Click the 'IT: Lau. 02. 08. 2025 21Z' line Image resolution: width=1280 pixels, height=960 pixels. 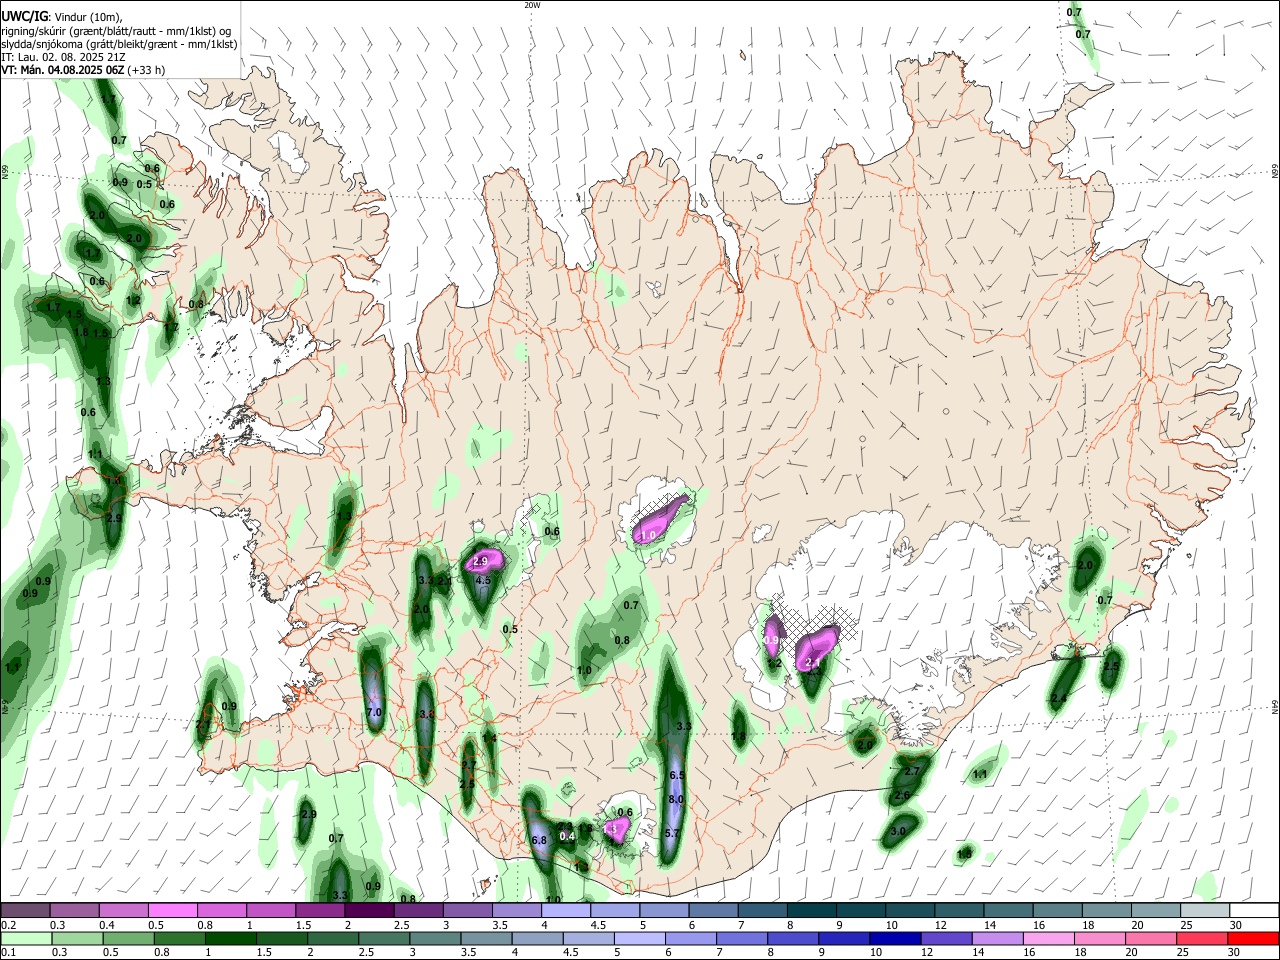[x=63, y=57]
